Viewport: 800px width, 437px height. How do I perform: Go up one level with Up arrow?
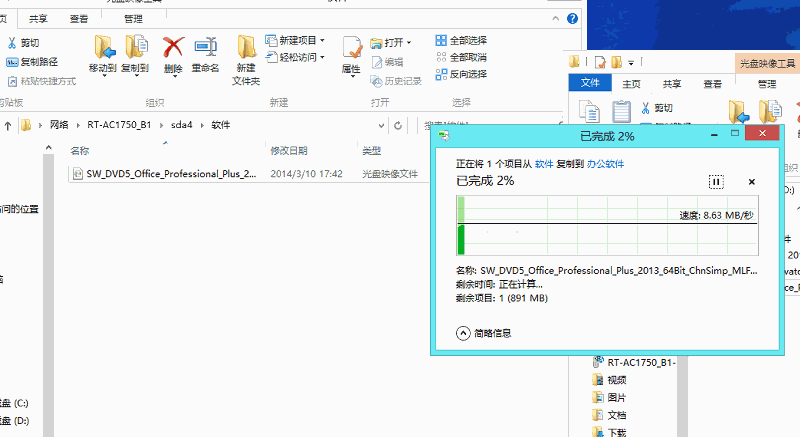pyautogui.click(x=8, y=125)
